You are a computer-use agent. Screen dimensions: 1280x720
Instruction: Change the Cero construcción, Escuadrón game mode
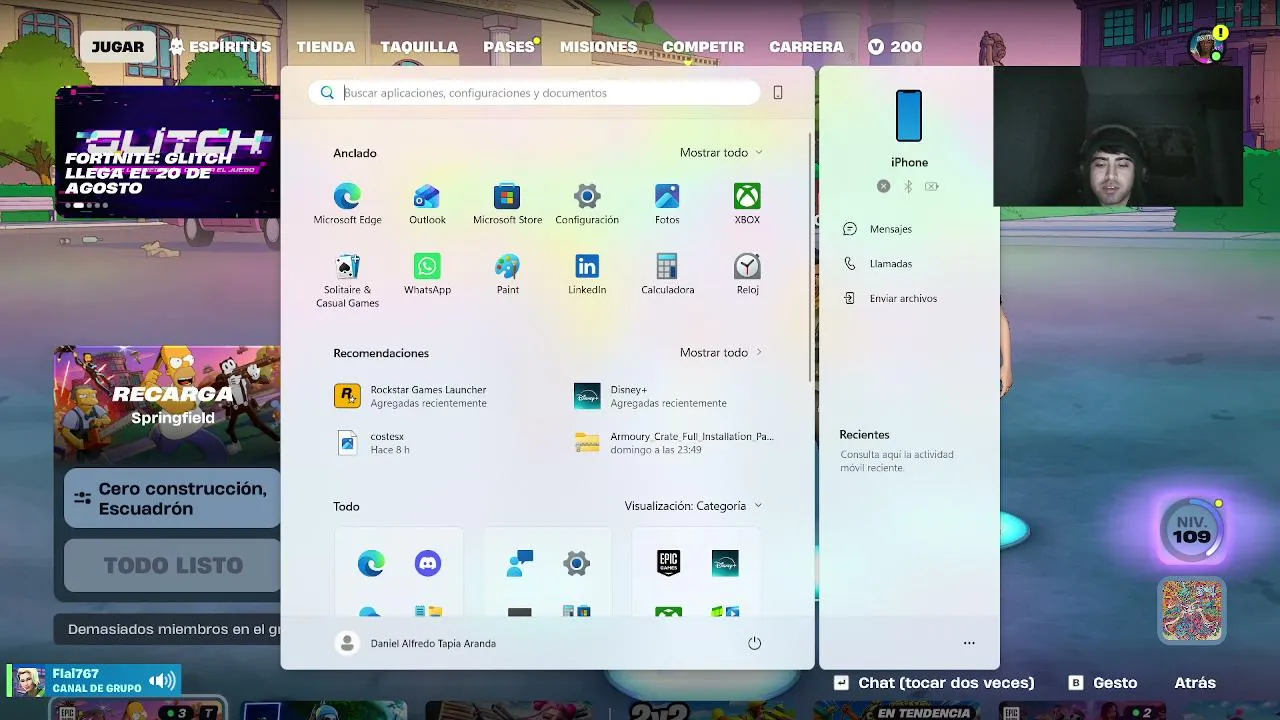tap(172, 498)
